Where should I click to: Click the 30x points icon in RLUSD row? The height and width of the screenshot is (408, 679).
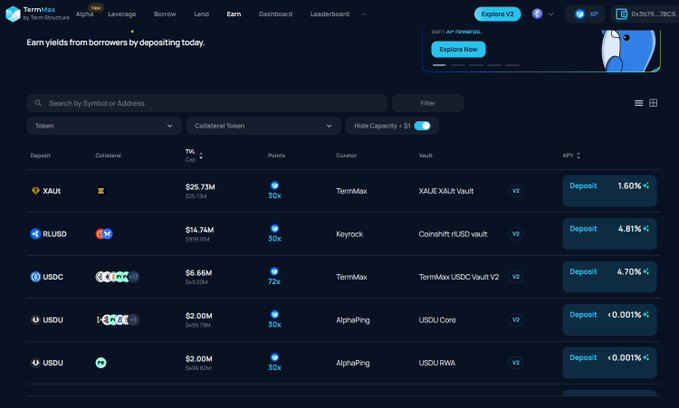point(275,228)
